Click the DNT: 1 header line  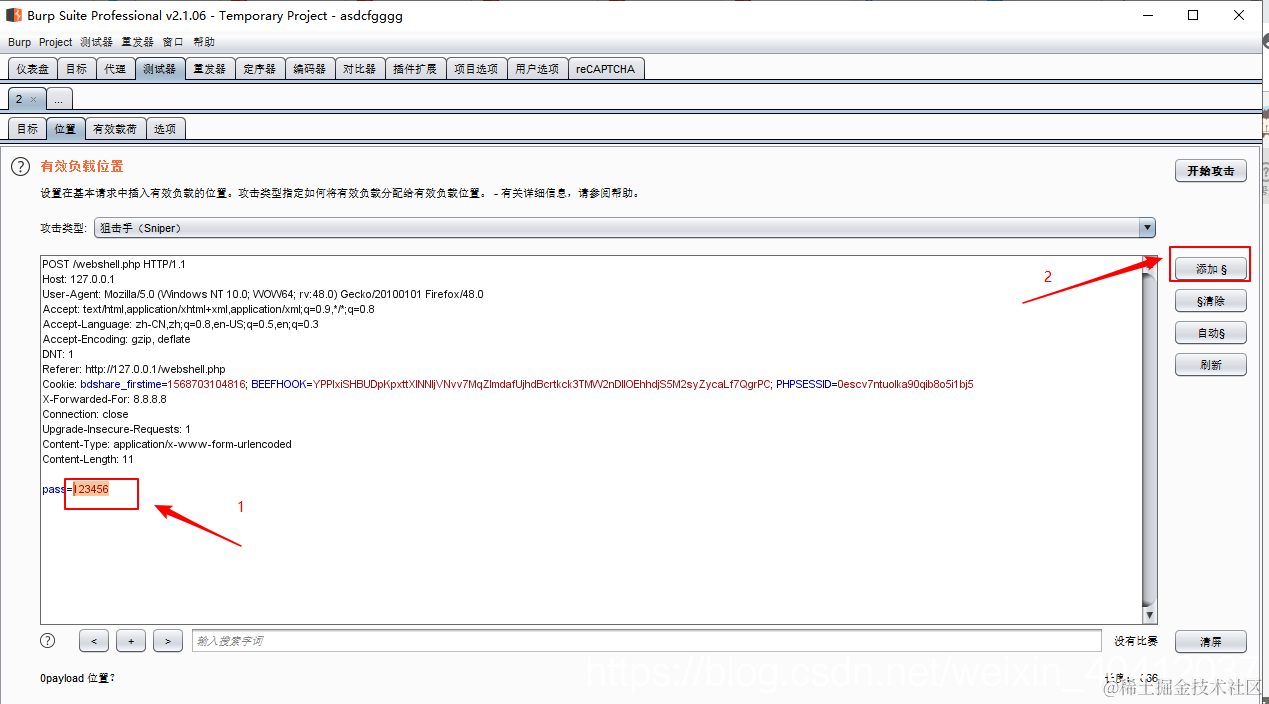tap(58, 354)
